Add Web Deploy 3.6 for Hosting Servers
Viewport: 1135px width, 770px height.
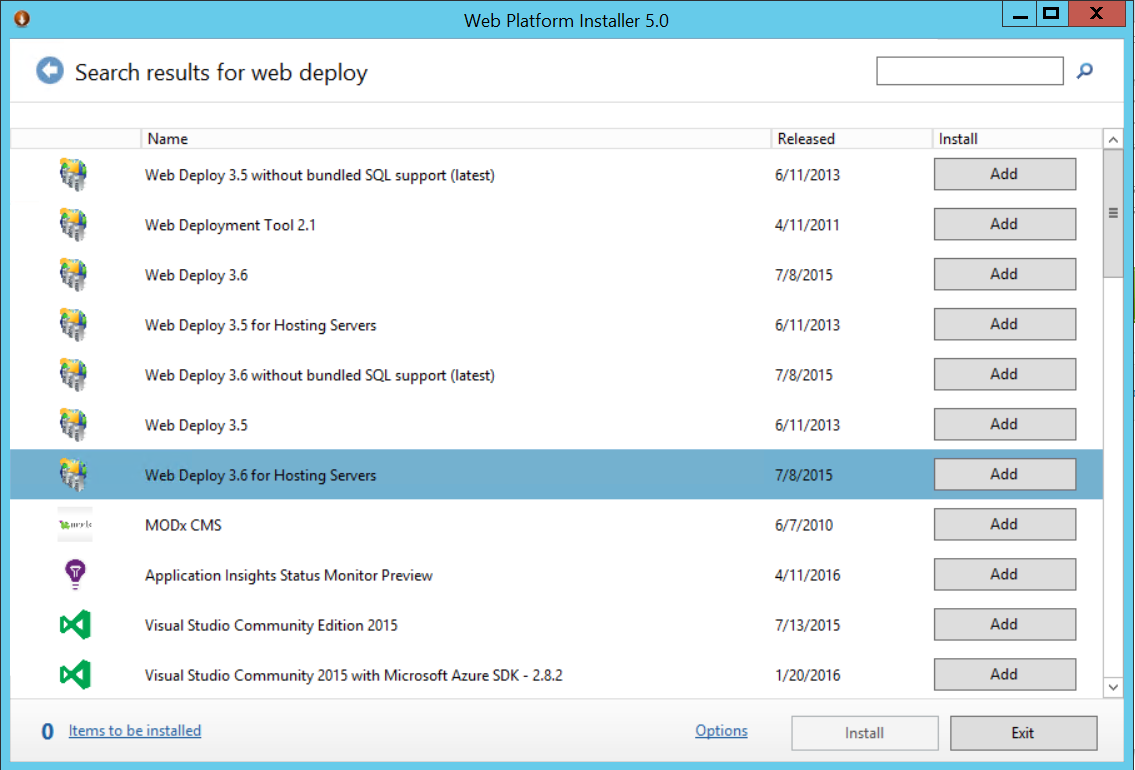(x=1005, y=474)
